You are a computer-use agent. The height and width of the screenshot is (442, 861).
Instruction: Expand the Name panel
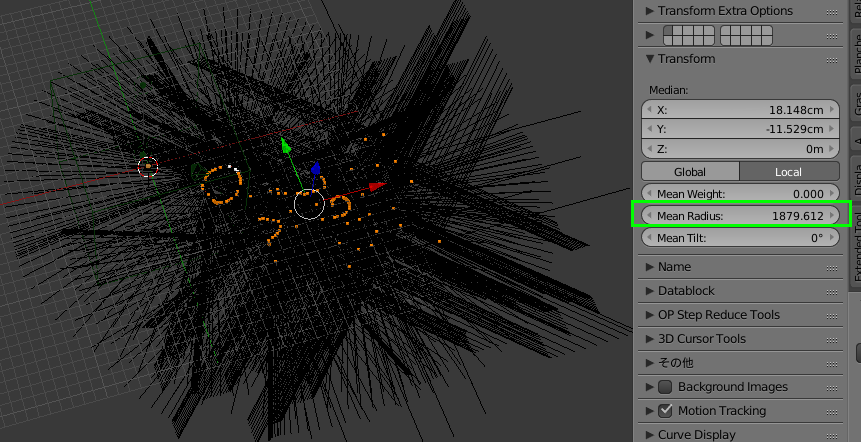pyautogui.click(x=650, y=267)
